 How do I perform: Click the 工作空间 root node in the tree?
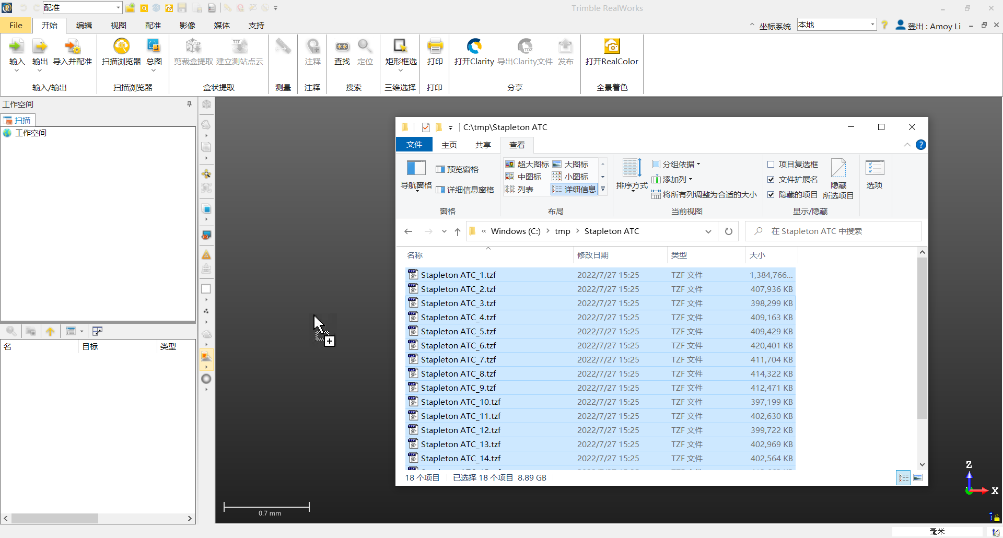click(30, 133)
